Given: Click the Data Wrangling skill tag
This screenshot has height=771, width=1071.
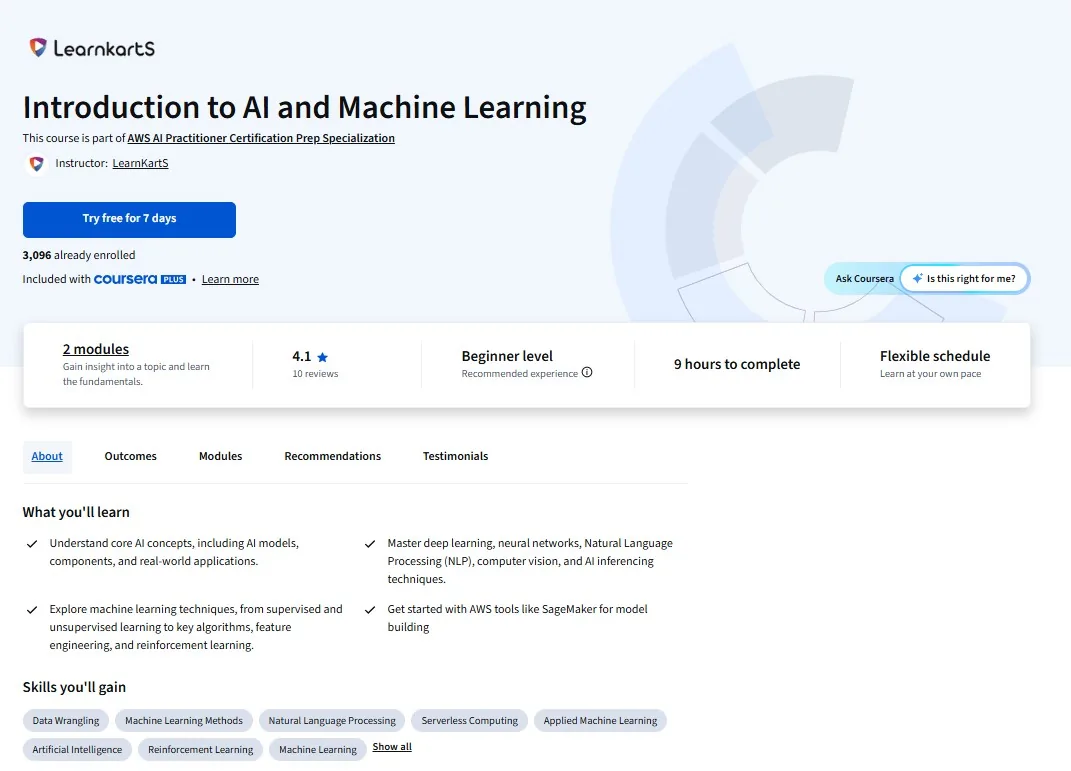Looking at the screenshot, I should pyautogui.click(x=66, y=720).
